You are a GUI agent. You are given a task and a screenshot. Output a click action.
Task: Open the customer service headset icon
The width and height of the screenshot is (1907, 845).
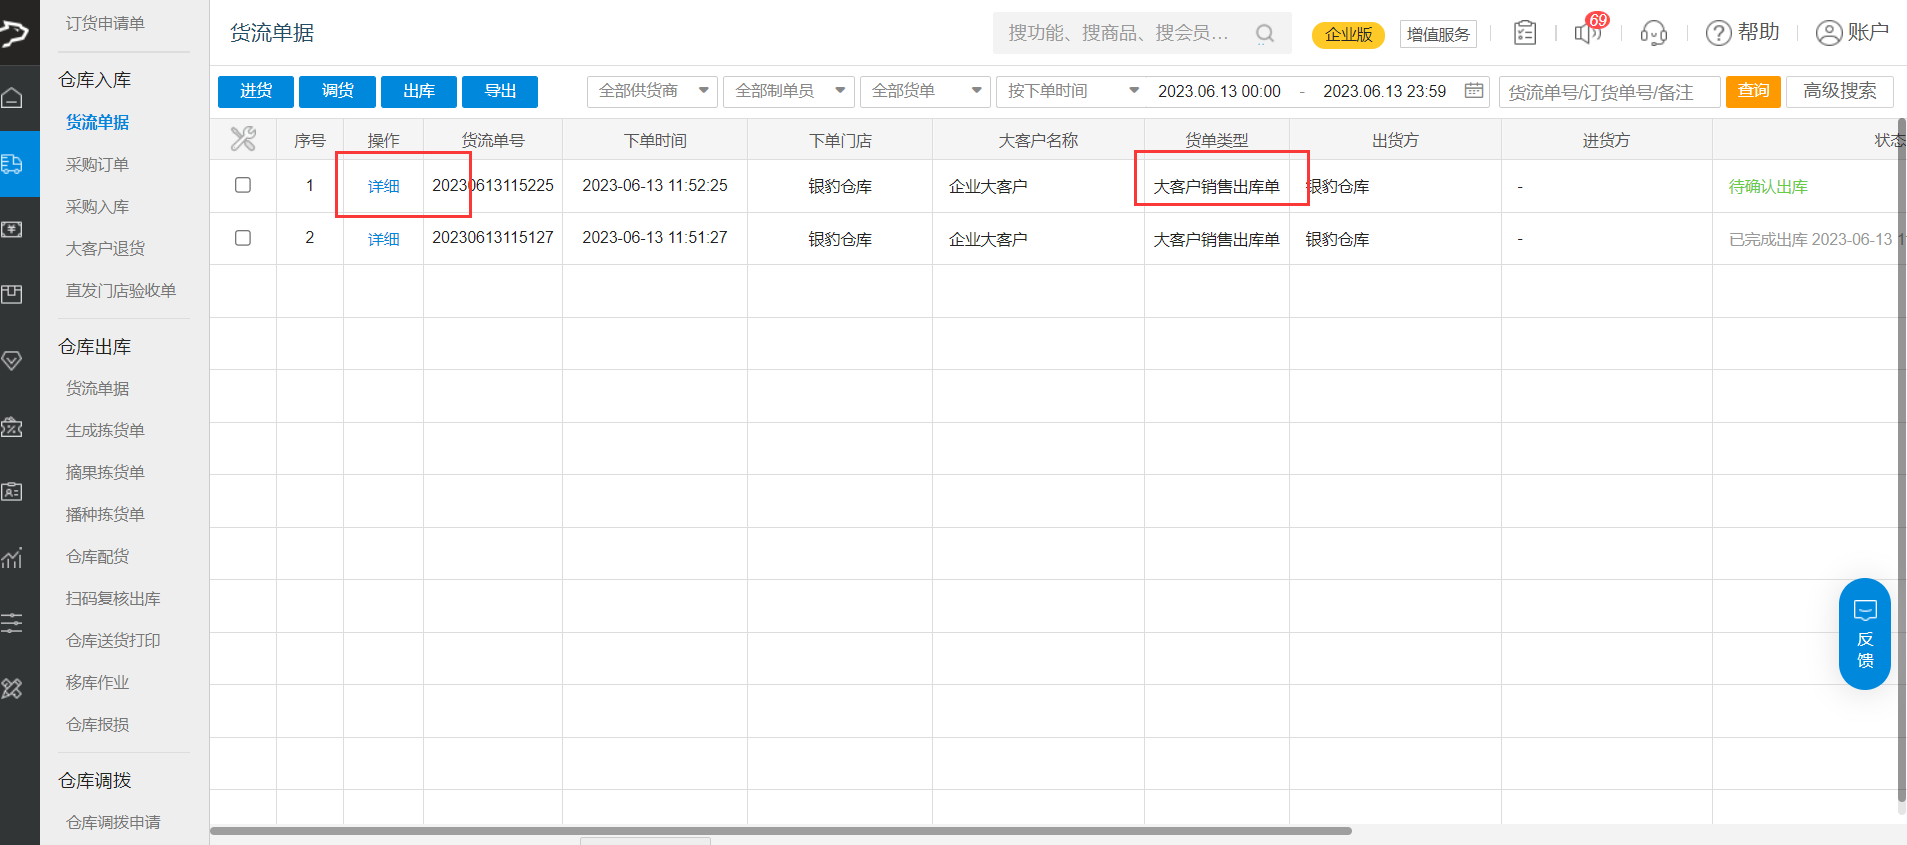[x=1654, y=33]
